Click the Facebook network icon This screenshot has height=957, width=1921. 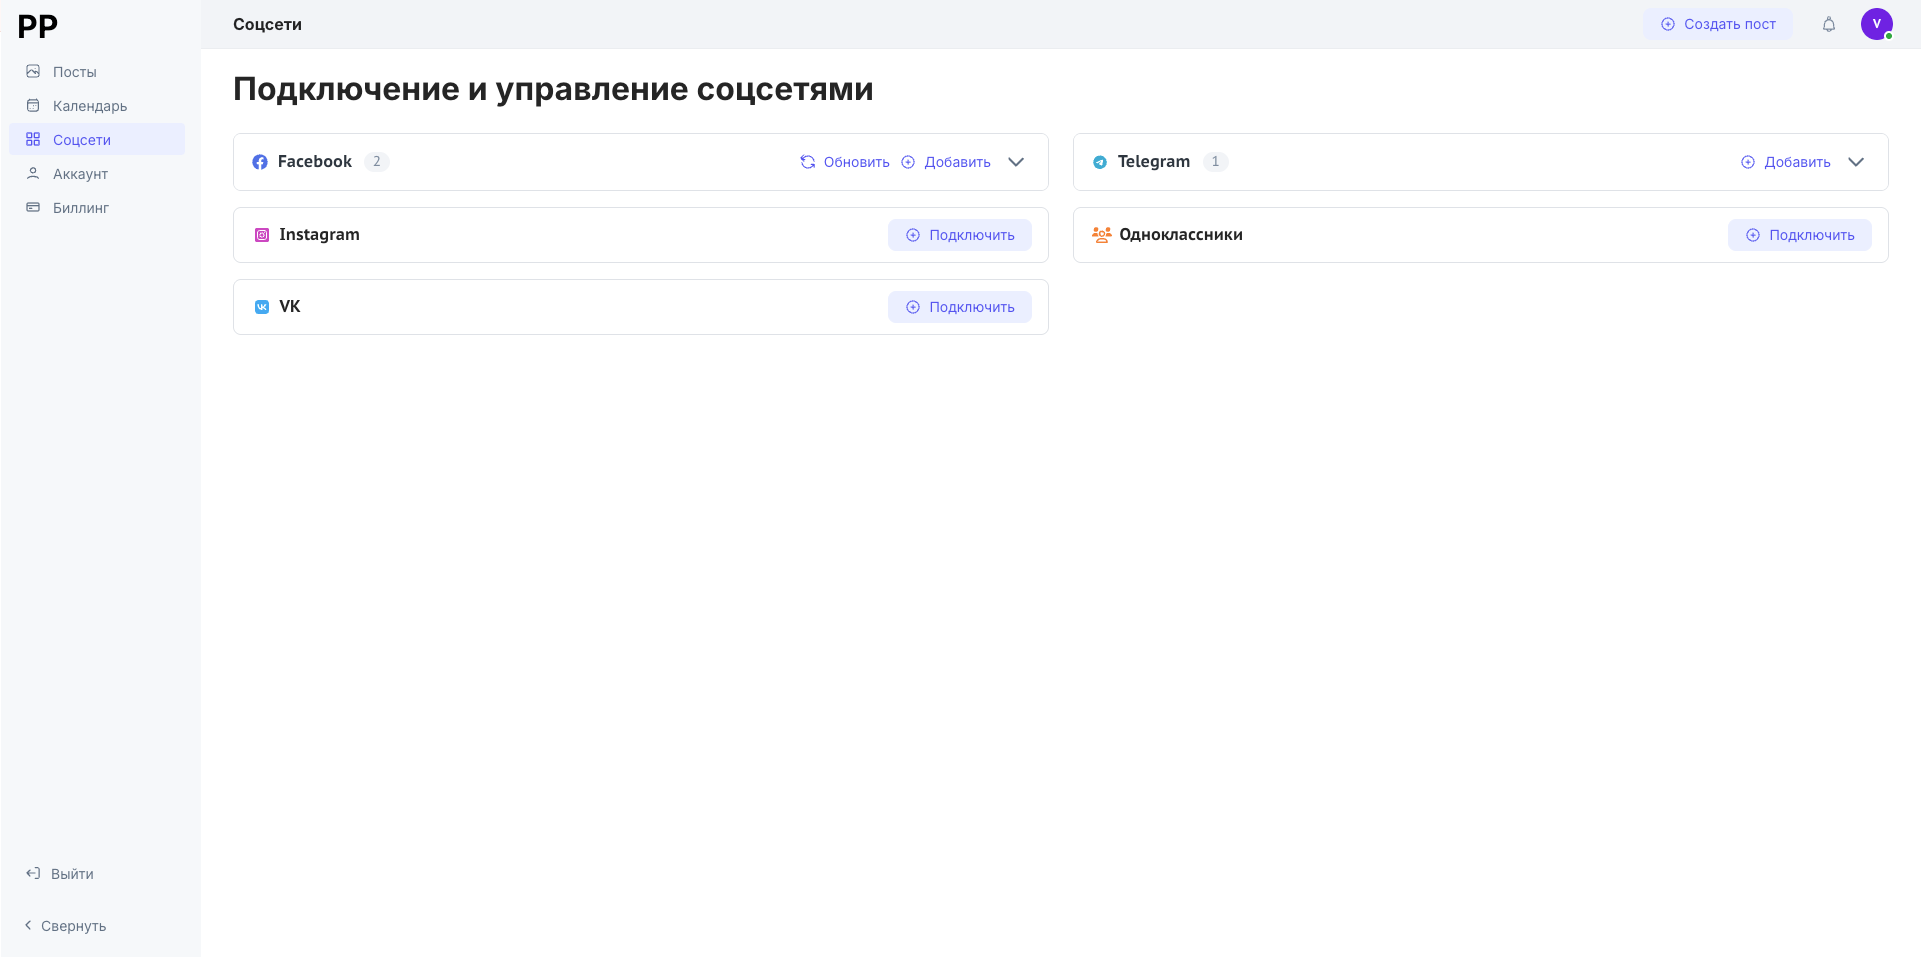[x=260, y=162]
